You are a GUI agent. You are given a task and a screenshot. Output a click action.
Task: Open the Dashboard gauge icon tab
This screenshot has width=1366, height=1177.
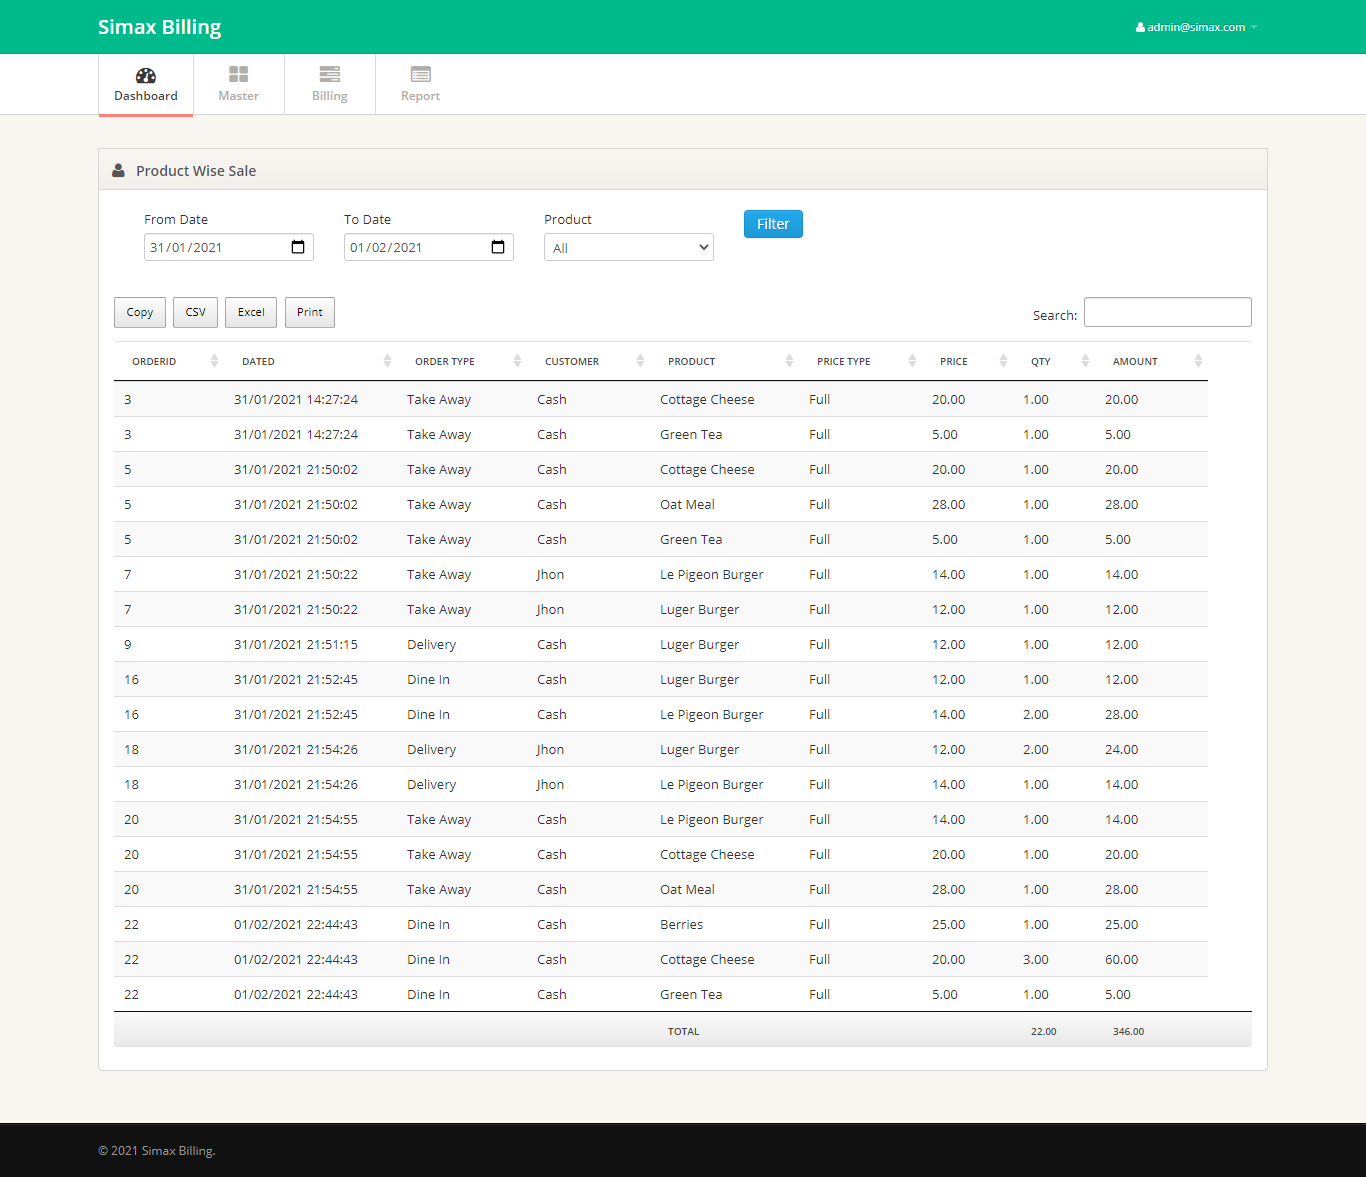(x=146, y=76)
